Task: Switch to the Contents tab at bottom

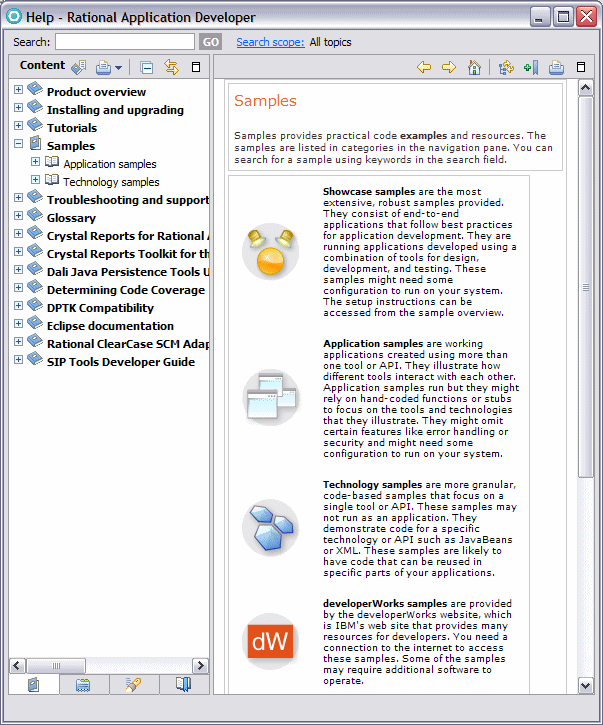Action: click(x=34, y=684)
